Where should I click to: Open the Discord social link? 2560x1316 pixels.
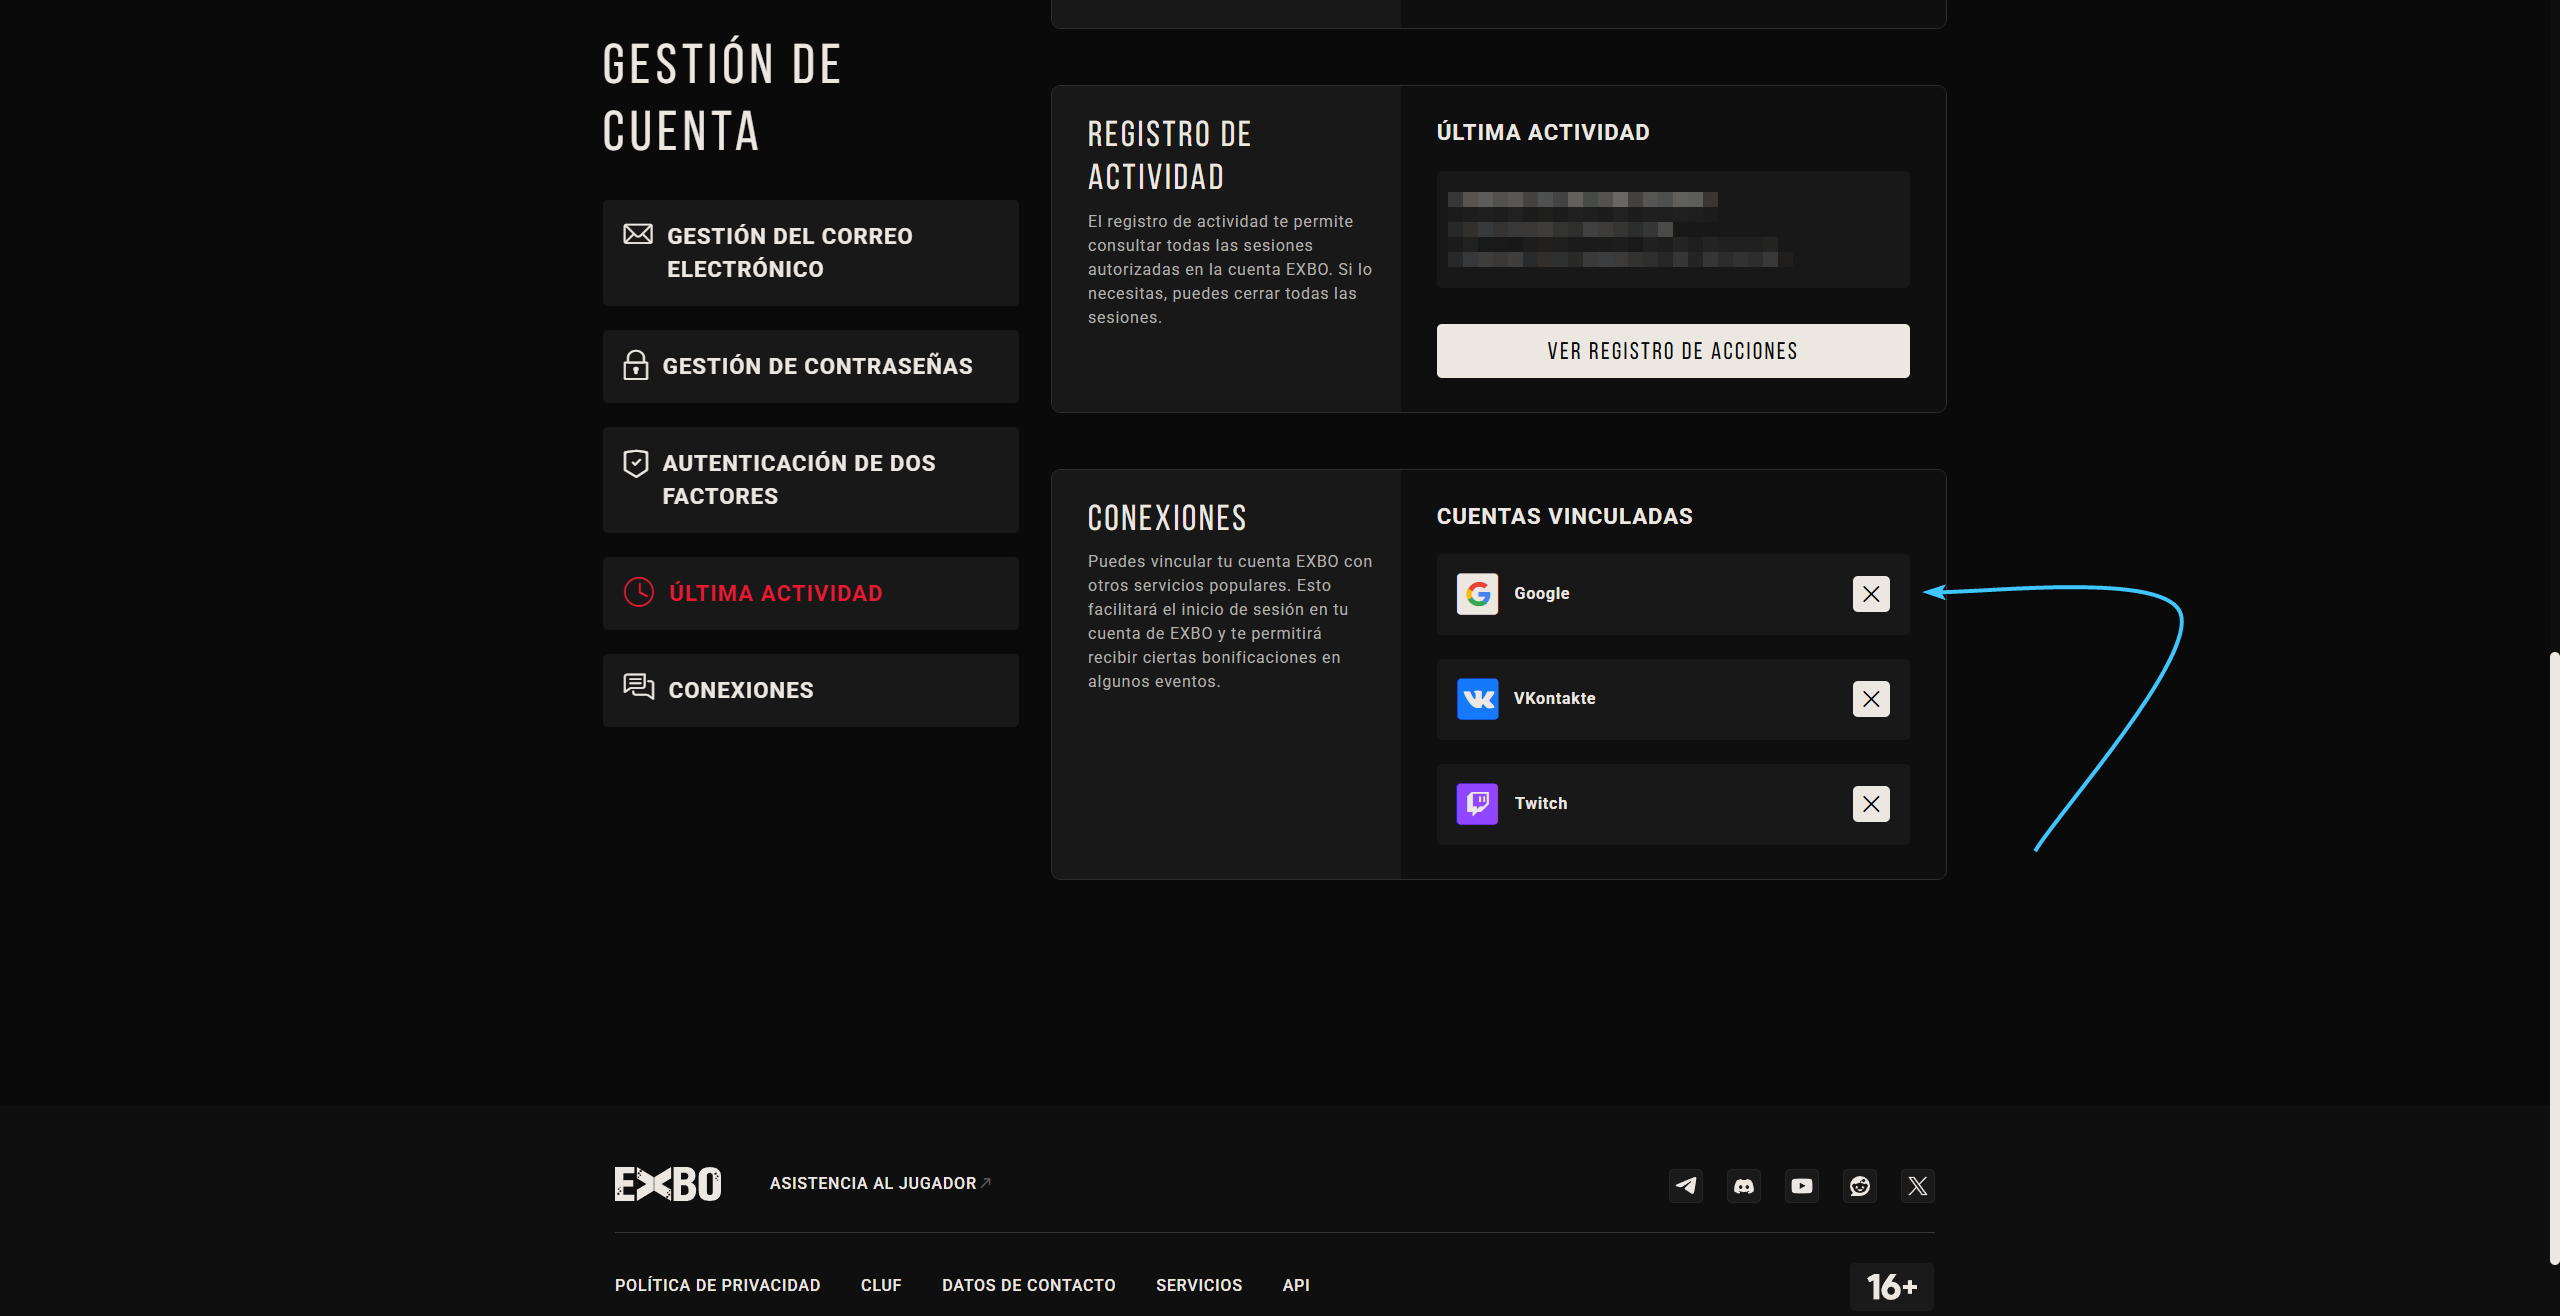1744,1186
